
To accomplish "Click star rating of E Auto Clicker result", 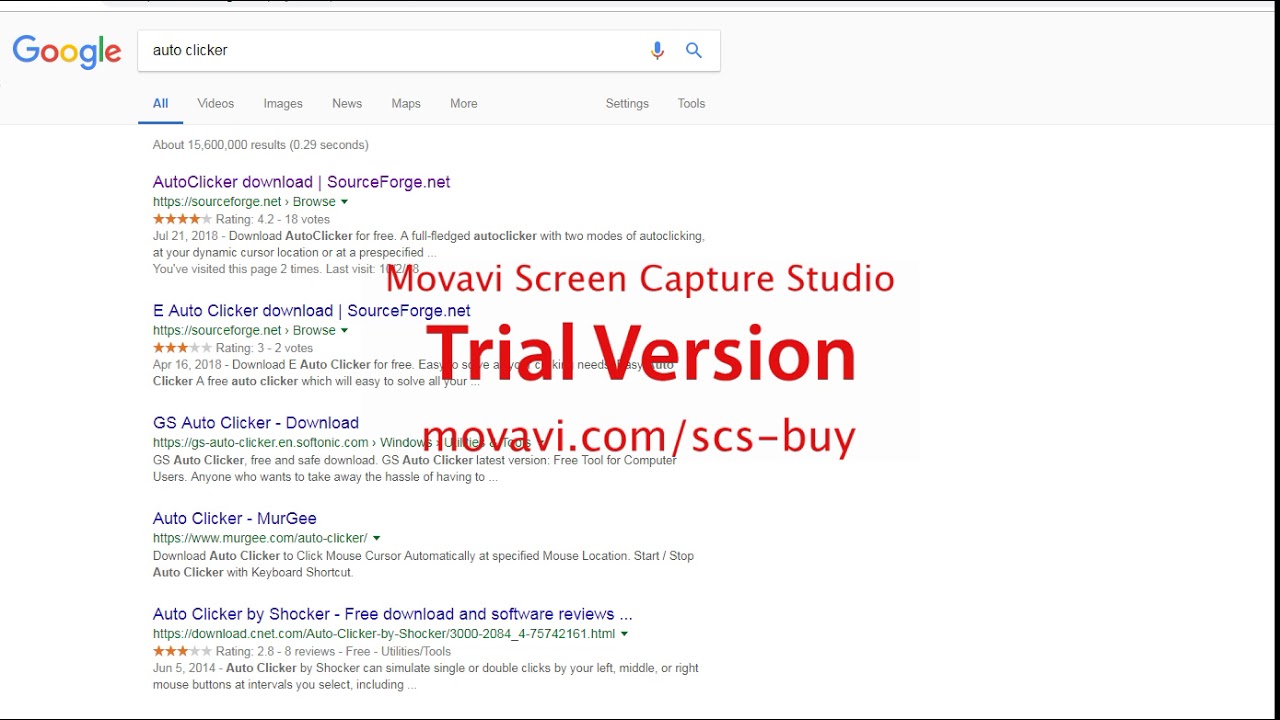I will [x=182, y=347].
